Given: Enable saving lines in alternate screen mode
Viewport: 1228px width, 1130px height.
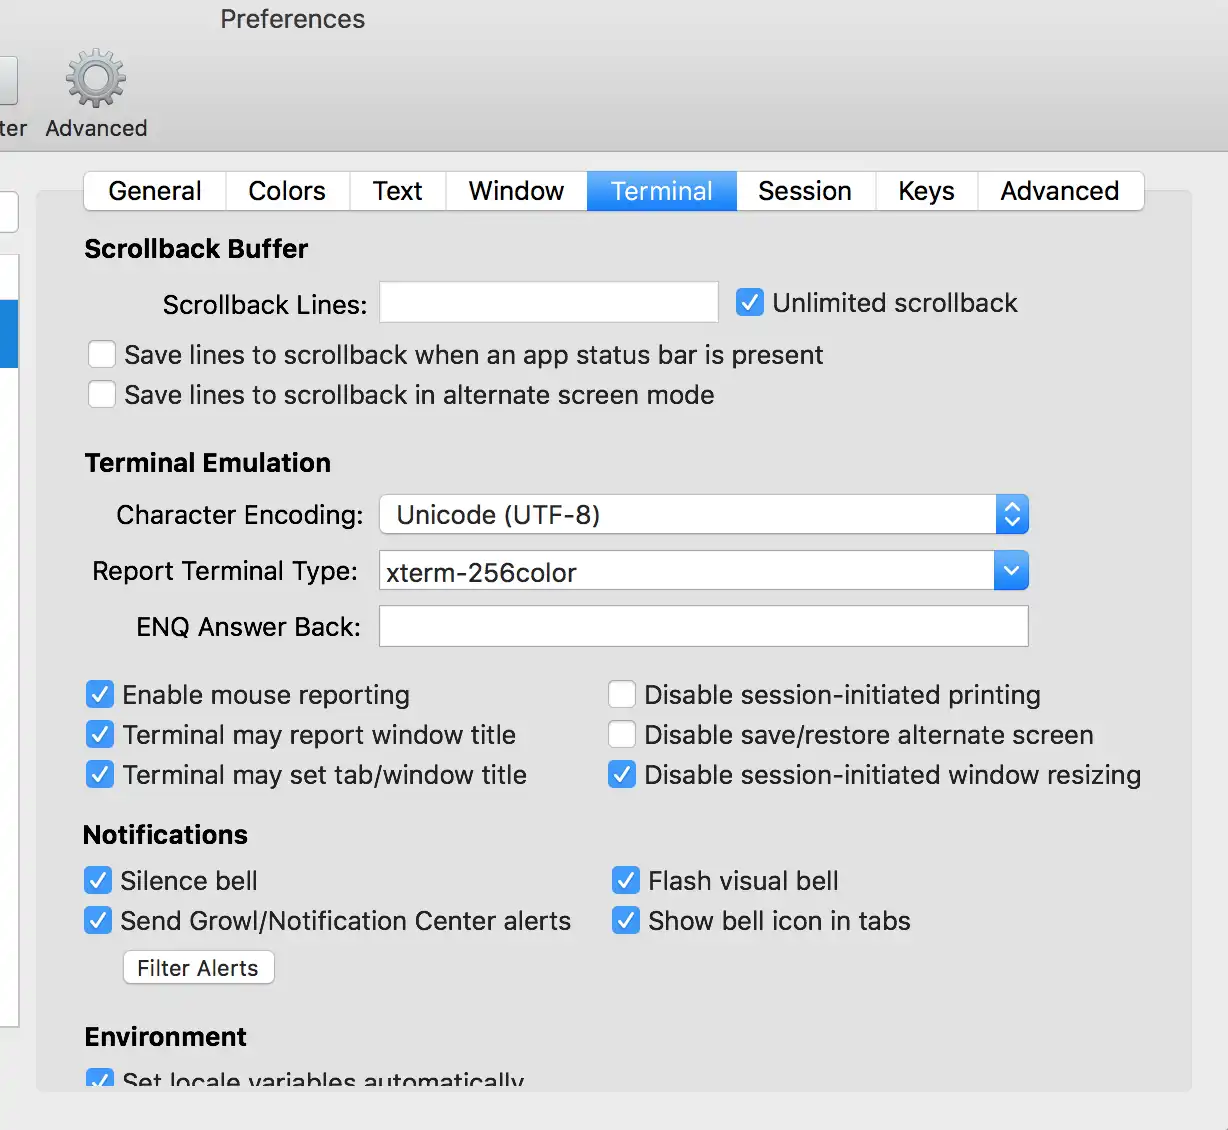Looking at the screenshot, I should point(102,395).
